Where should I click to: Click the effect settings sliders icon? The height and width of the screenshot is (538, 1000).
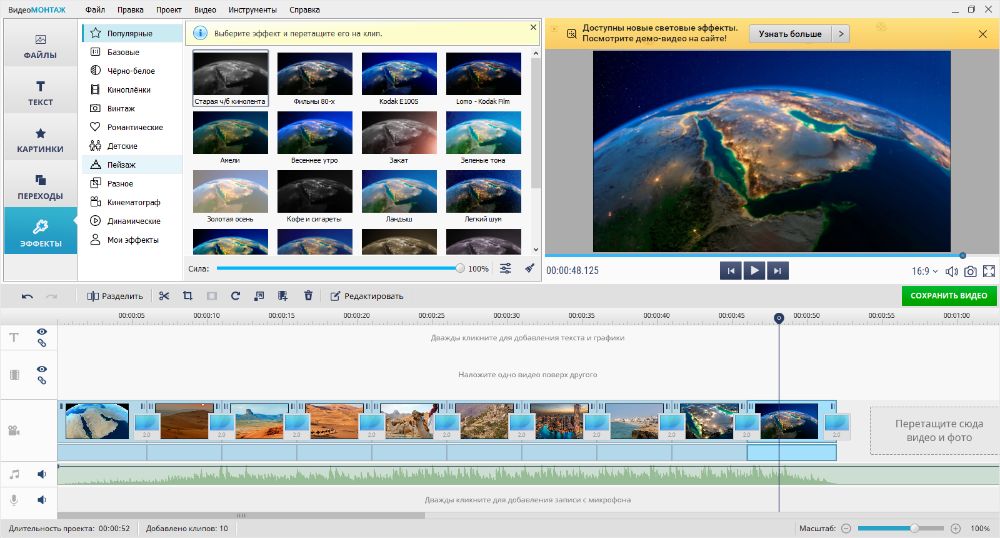tap(505, 269)
